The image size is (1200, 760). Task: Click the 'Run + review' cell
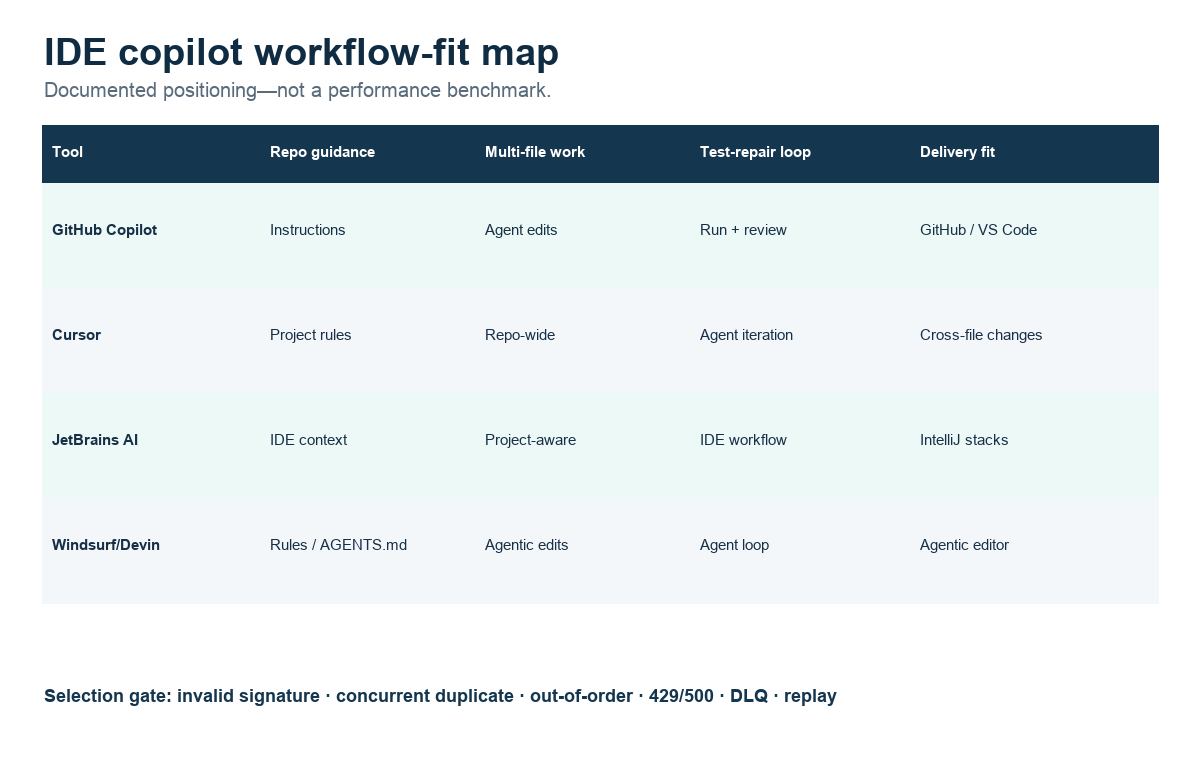pyautogui.click(x=743, y=230)
